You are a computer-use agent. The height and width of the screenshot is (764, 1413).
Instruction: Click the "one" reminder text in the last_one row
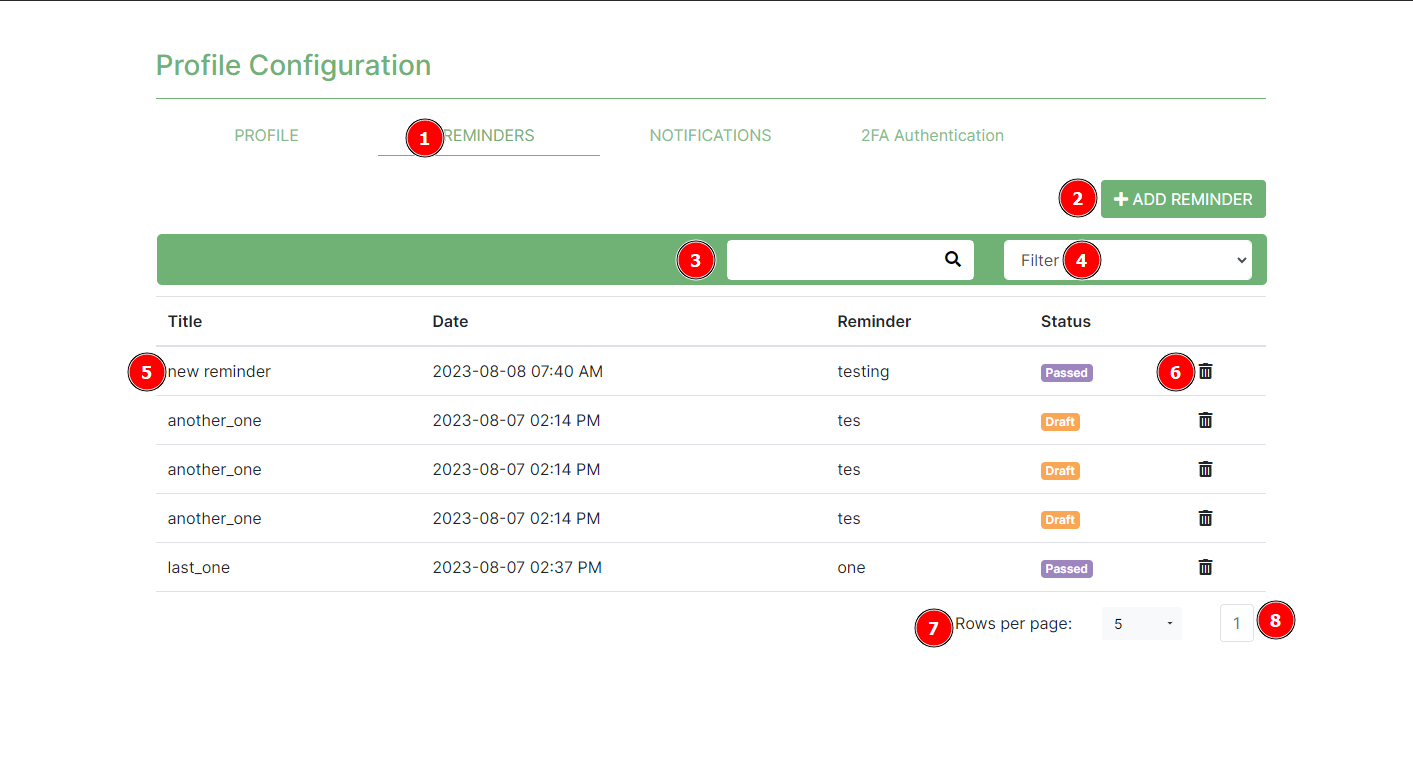coord(851,567)
